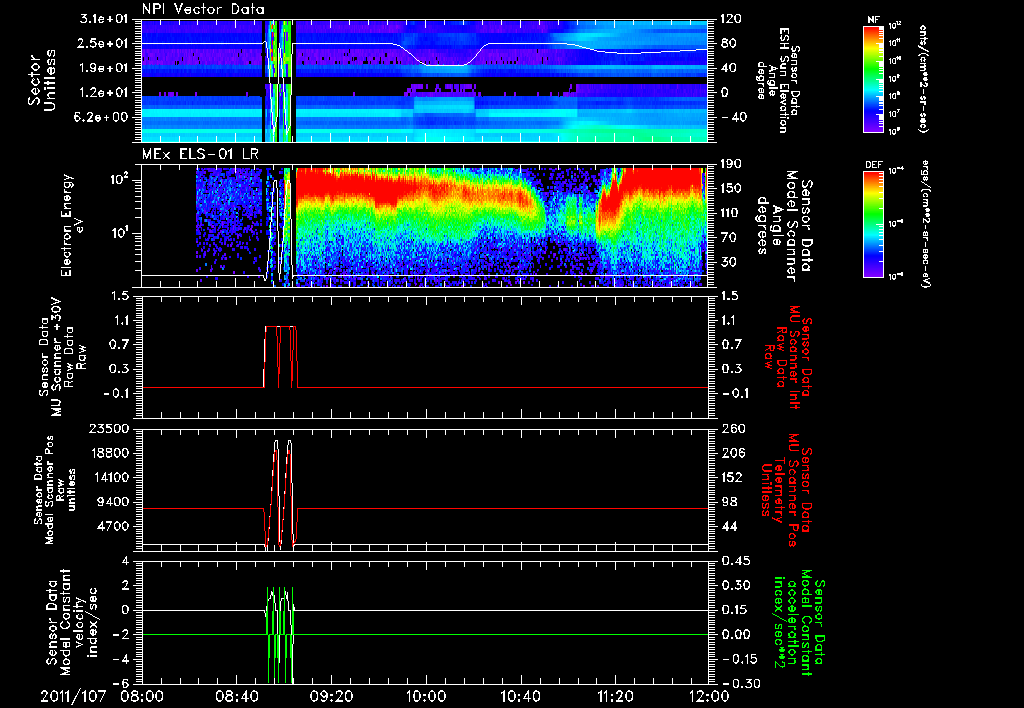Click the 14100 Scanner Pos tick value
Image resolution: width=1024 pixels, height=708 pixels.
(110, 477)
